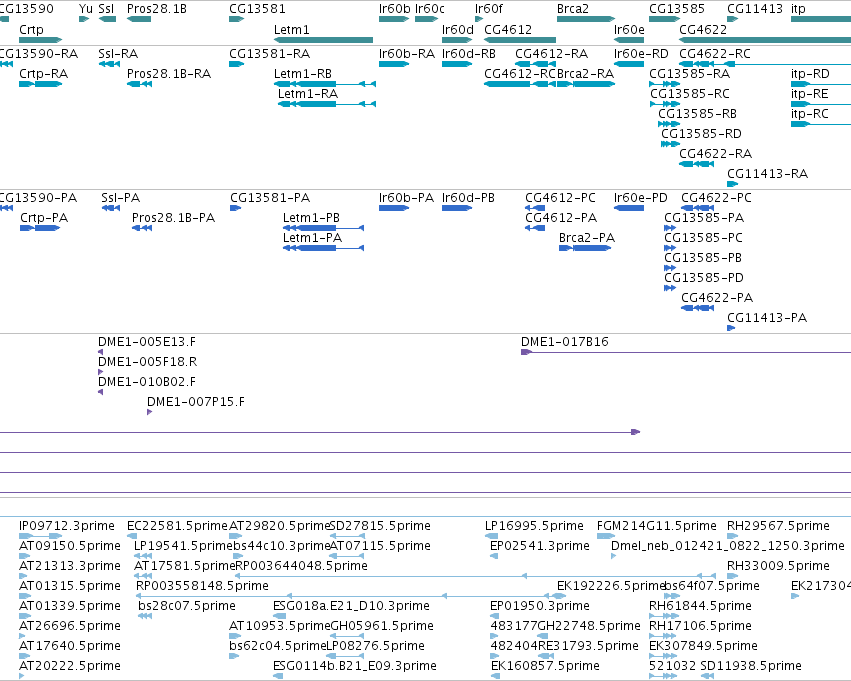851x681 pixels.
Task: Click the 'EK307849.5prime' EST label
Action: coord(703,646)
